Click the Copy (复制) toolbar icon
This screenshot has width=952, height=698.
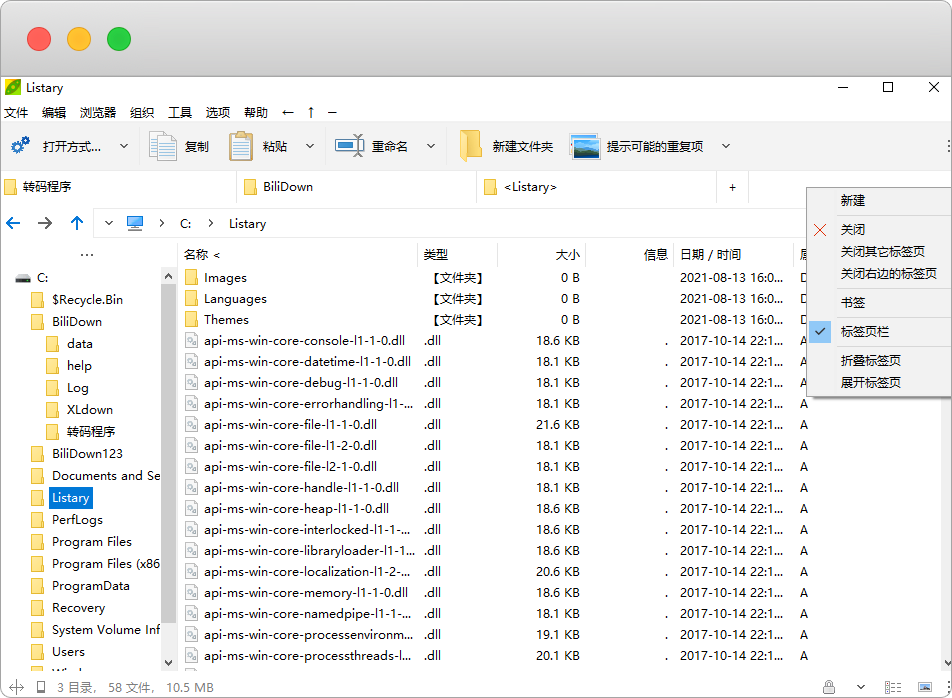163,146
